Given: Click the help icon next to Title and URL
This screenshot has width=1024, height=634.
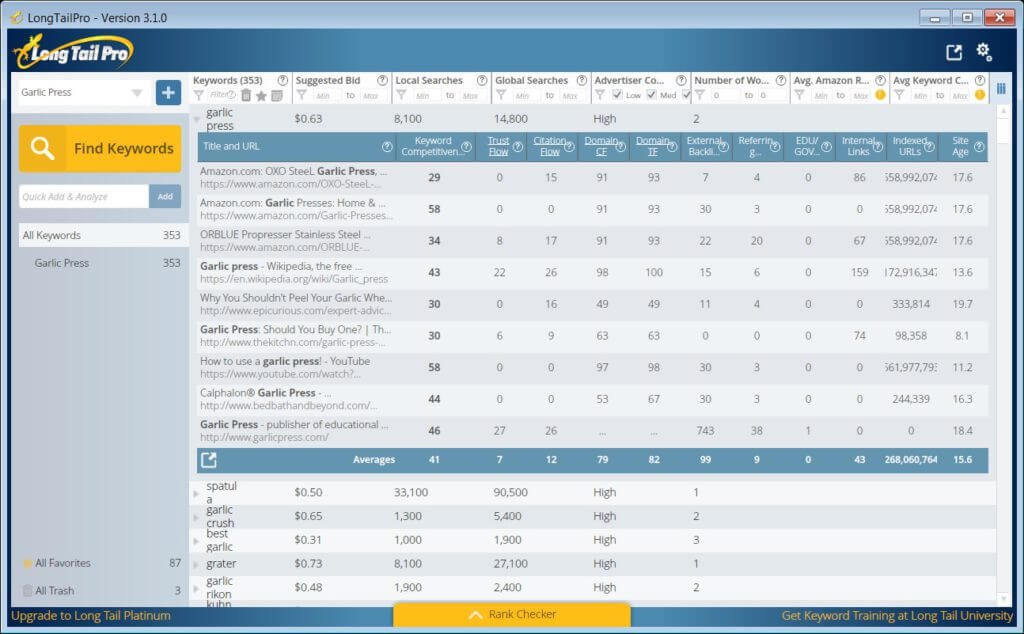Looking at the screenshot, I should (x=387, y=146).
